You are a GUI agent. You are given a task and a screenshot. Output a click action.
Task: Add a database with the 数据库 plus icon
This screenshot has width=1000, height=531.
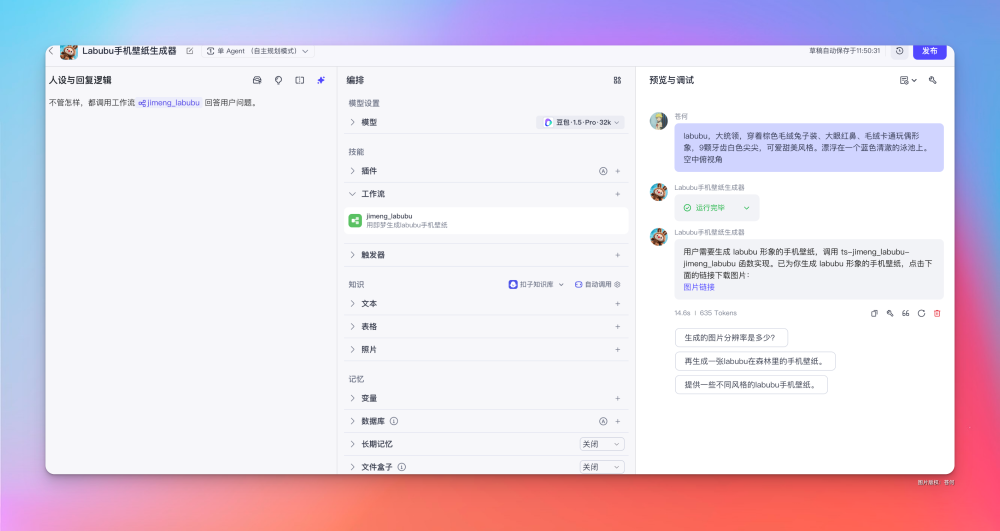click(x=617, y=421)
